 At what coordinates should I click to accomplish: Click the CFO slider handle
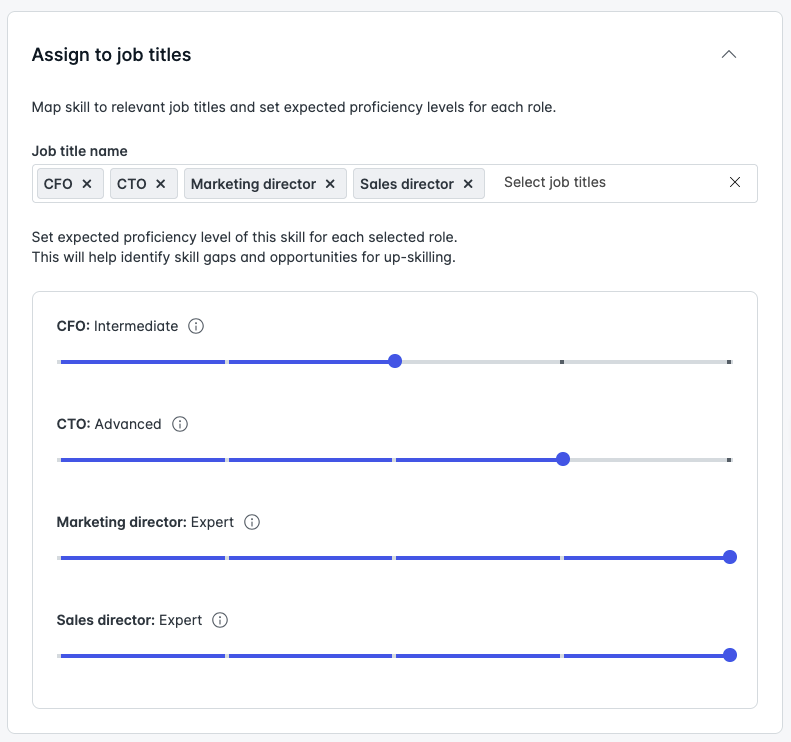click(x=395, y=361)
